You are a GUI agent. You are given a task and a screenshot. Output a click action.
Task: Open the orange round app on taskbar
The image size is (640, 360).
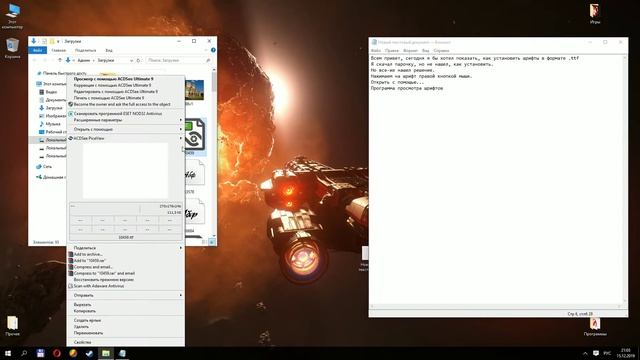[x=73, y=353]
